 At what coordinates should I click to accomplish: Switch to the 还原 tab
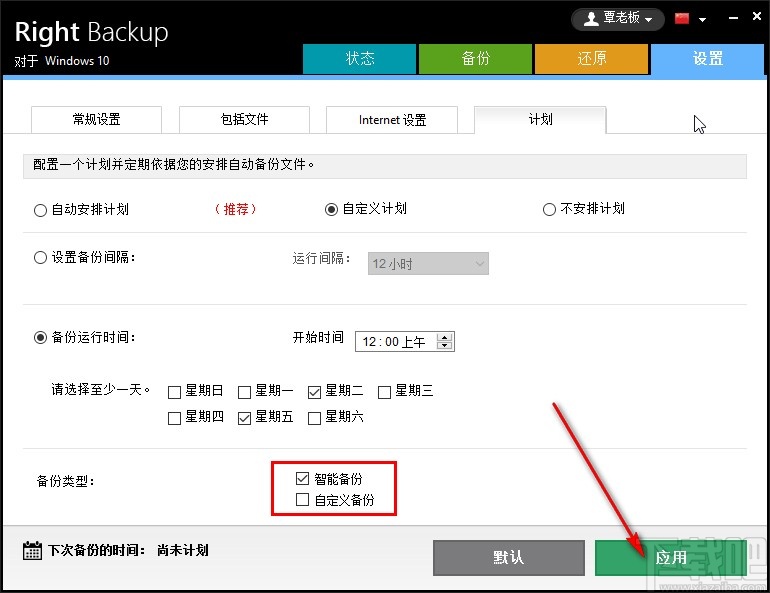click(591, 59)
